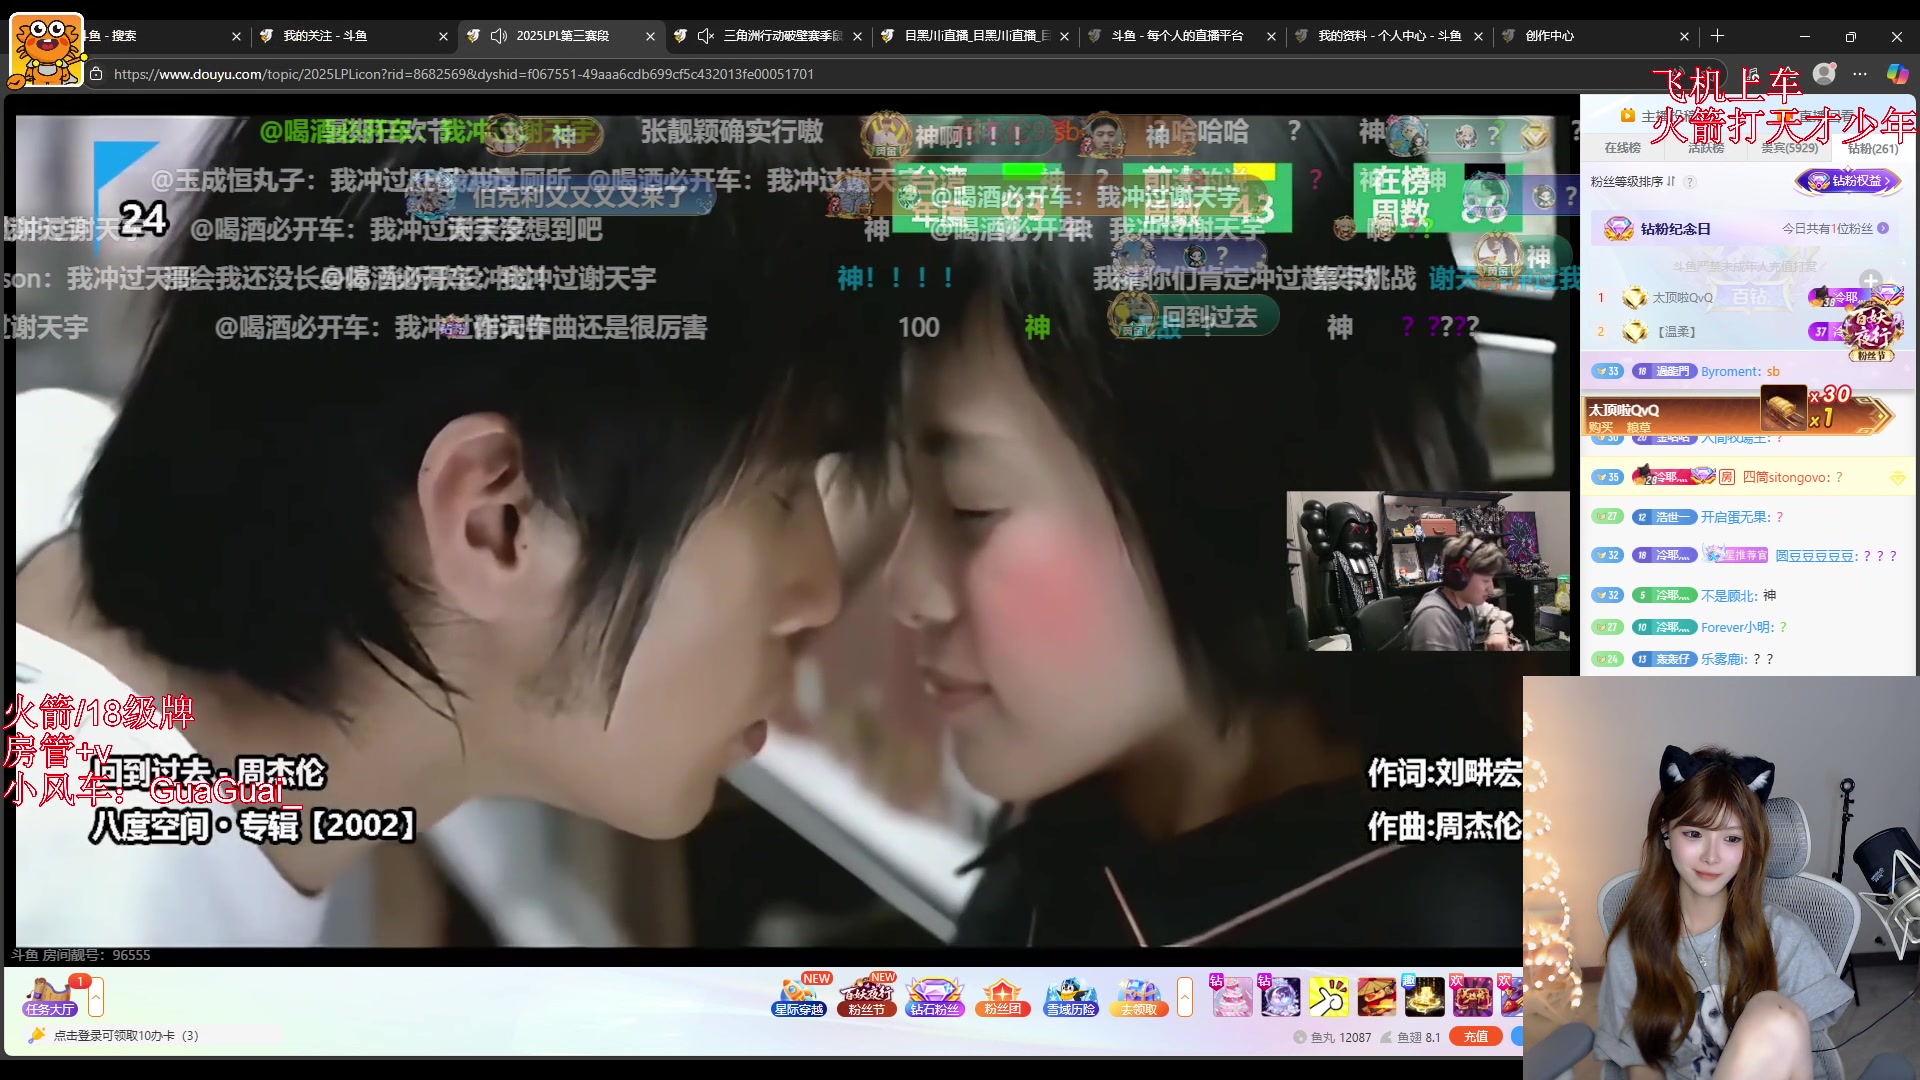Image resolution: width=1920 pixels, height=1080 pixels.
Task: Expand the arrow beside 任务大厅
Action: pos(96,997)
